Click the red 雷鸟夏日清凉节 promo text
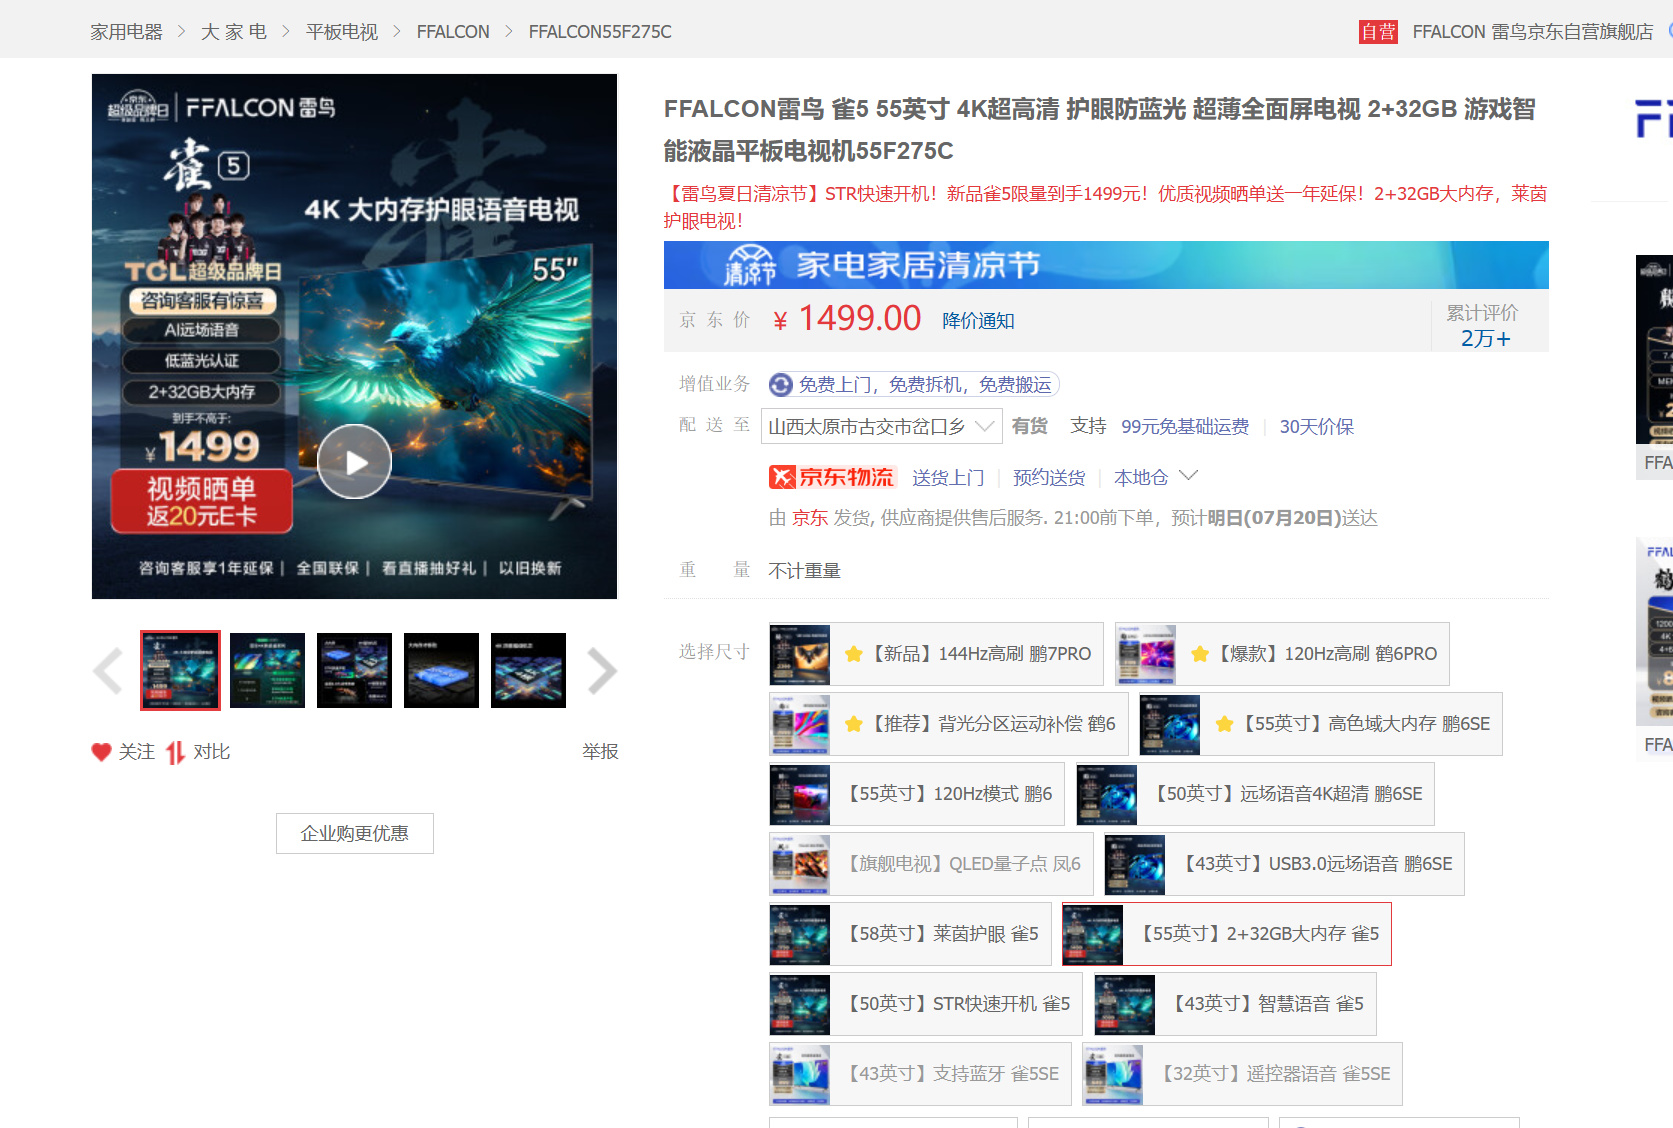The height and width of the screenshot is (1128, 1673). click(x=1105, y=207)
